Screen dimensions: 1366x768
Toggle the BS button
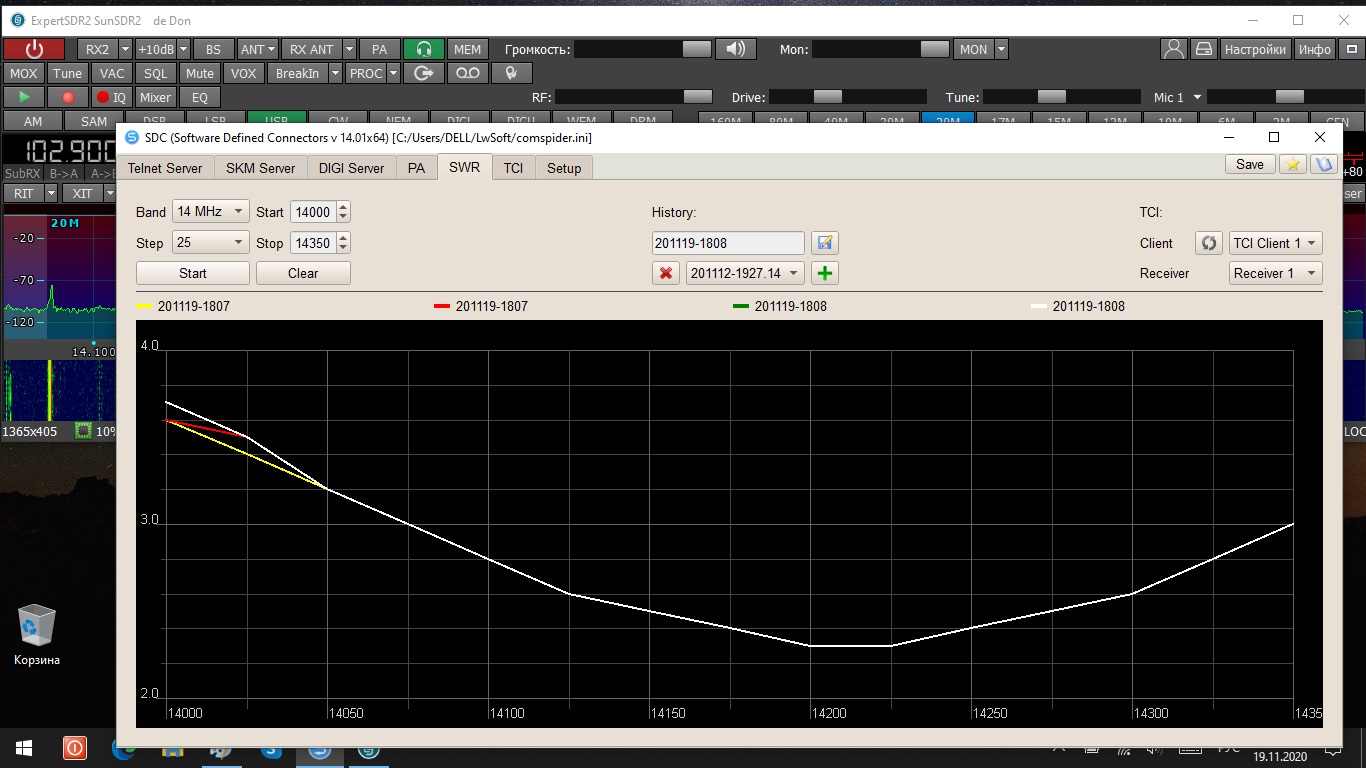coord(214,49)
